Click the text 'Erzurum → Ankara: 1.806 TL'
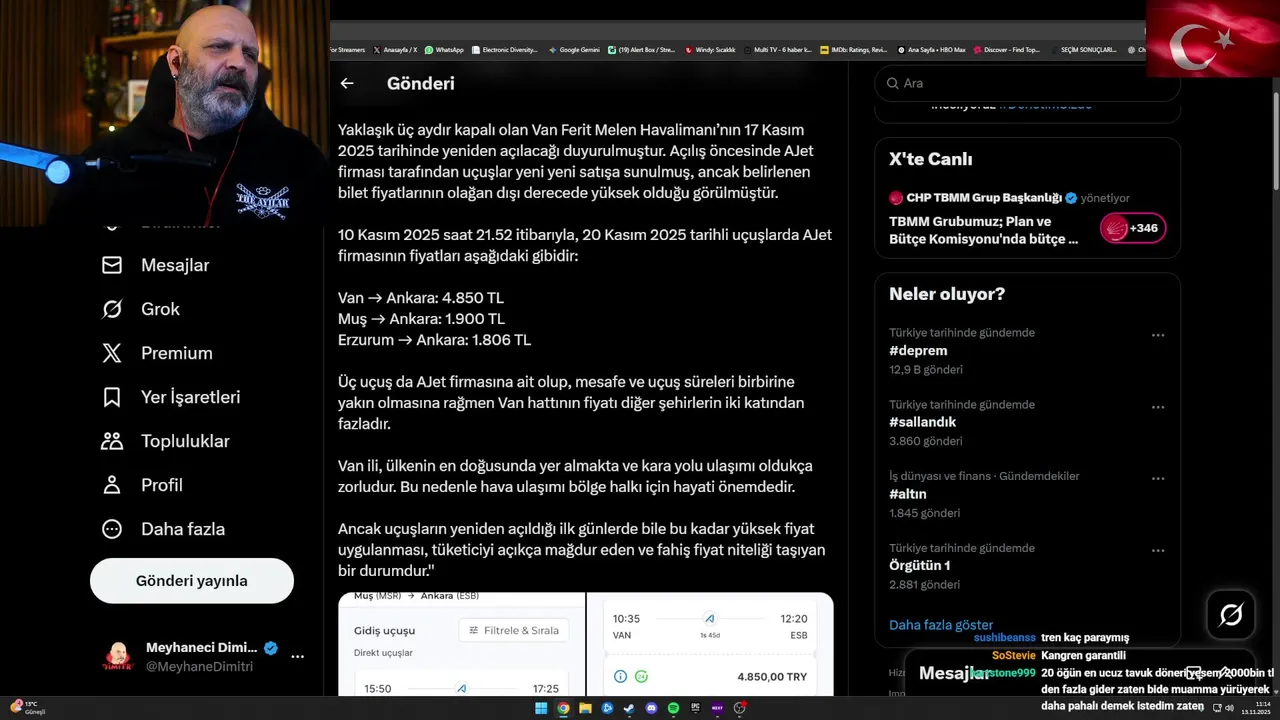The image size is (1280, 720). [434, 340]
